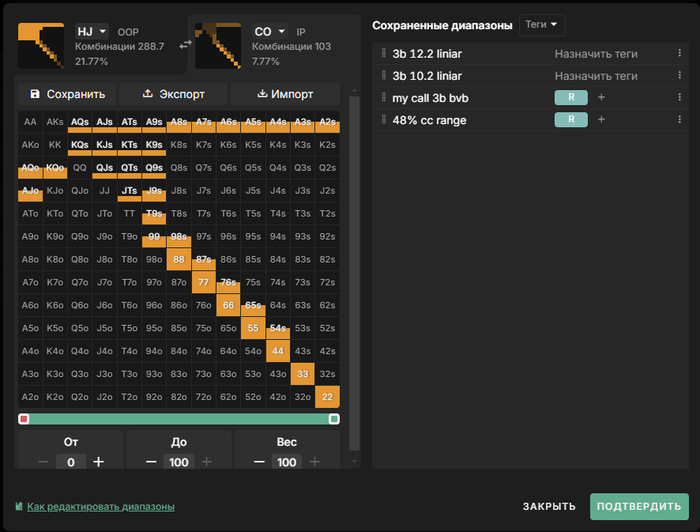The width and height of the screenshot is (700, 532).
Task: Click the book icon beside help link
Action: point(19,506)
